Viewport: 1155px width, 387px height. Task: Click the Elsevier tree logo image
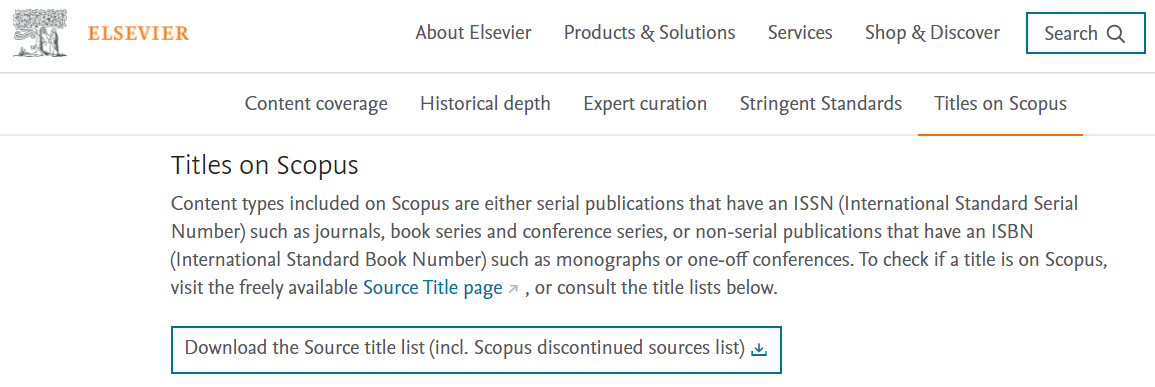[x=41, y=33]
